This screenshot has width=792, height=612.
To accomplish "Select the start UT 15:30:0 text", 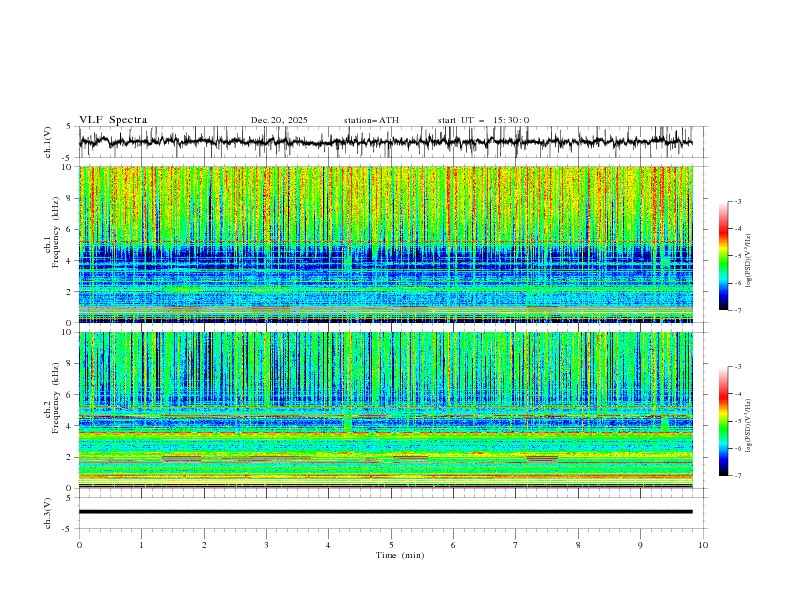I will 483,120.
